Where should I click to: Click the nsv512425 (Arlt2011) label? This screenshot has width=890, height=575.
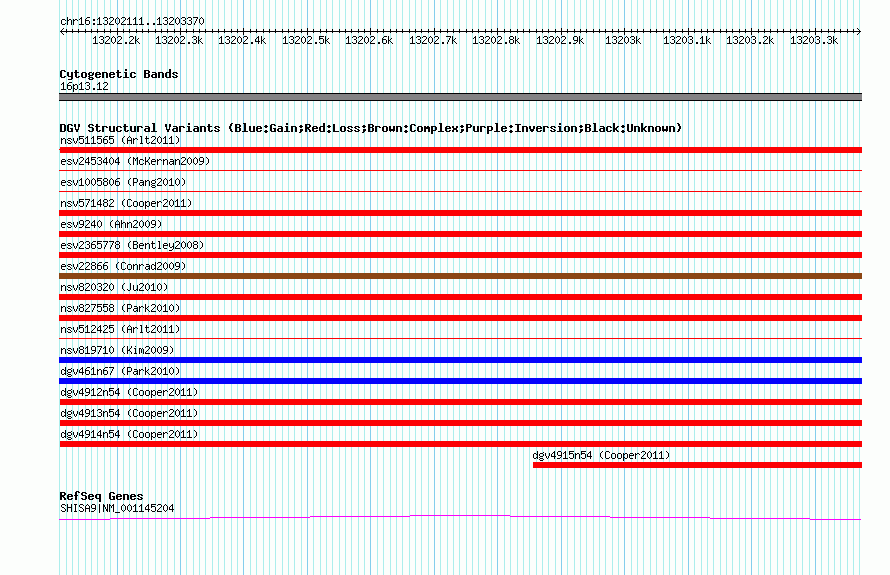click(120, 329)
